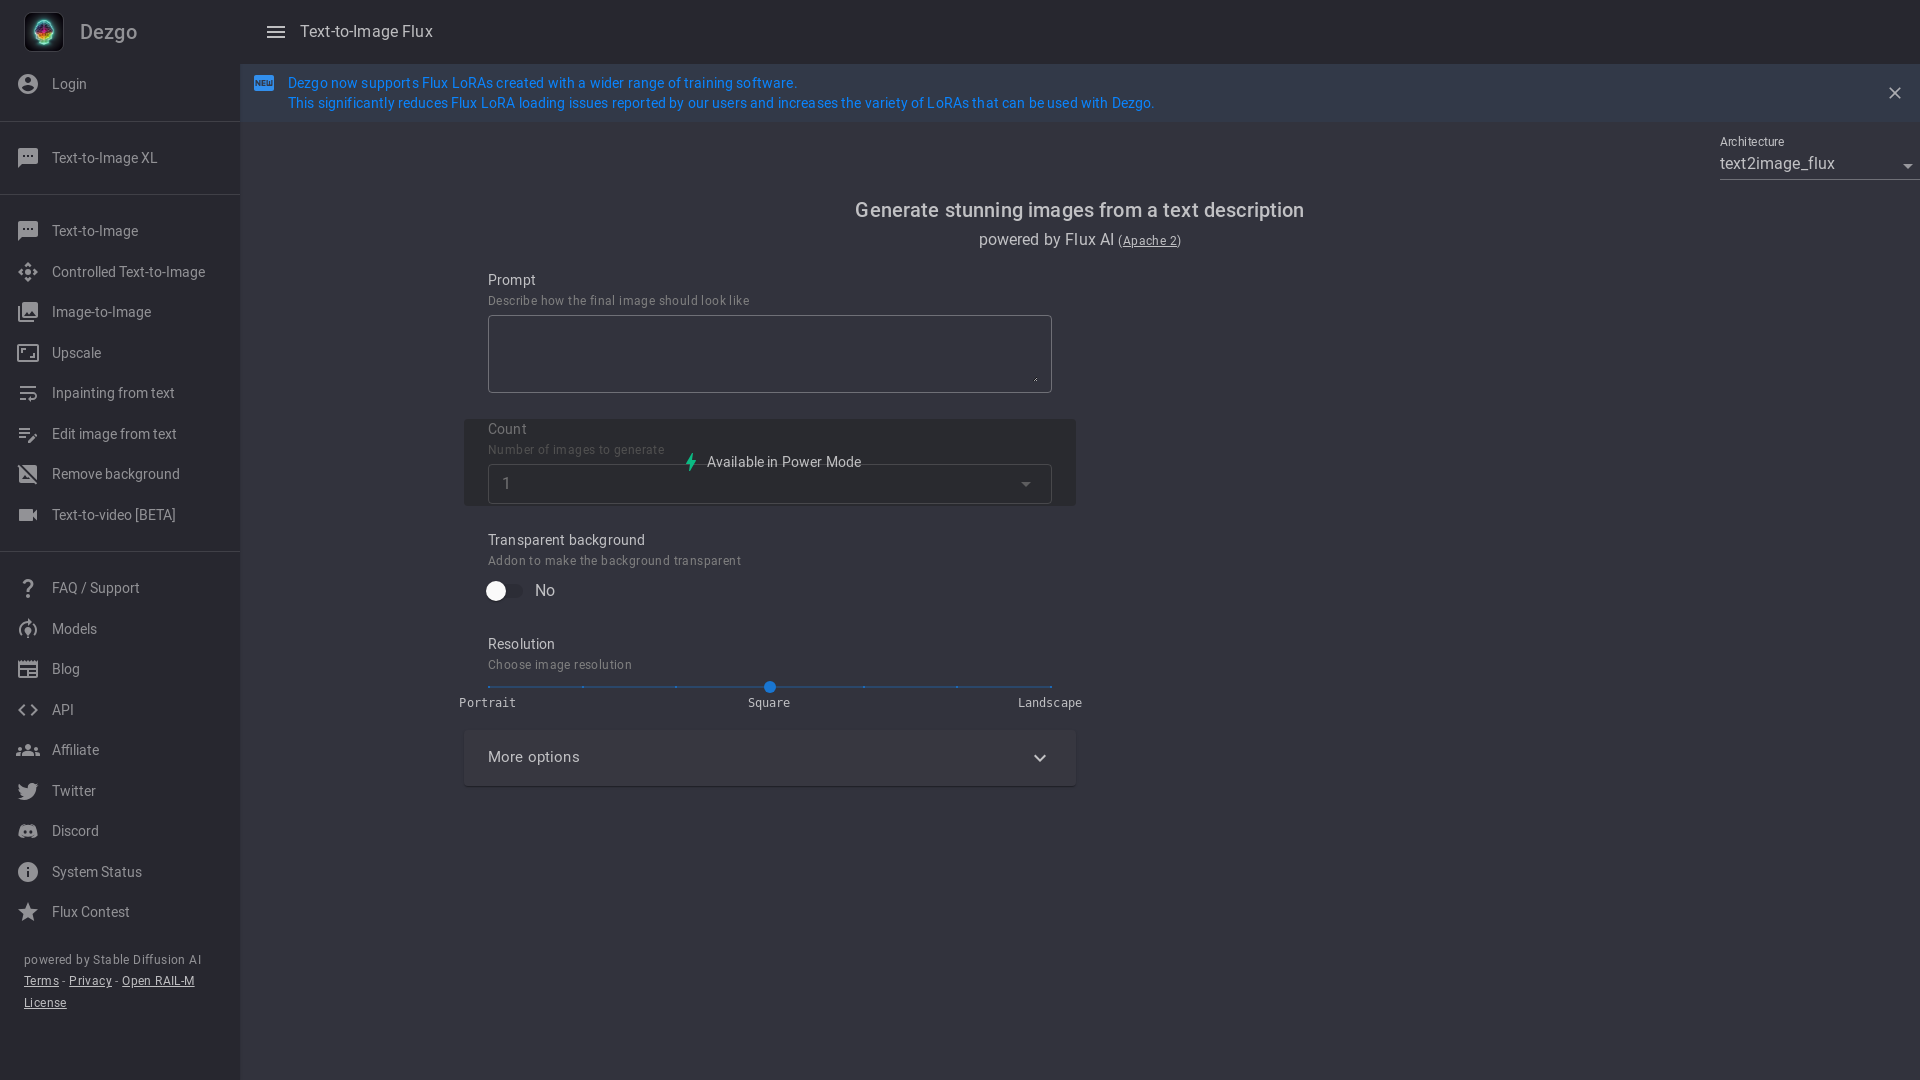This screenshot has width=1920, height=1080.
Task: Click the API code brackets icon
Action: coord(28,710)
